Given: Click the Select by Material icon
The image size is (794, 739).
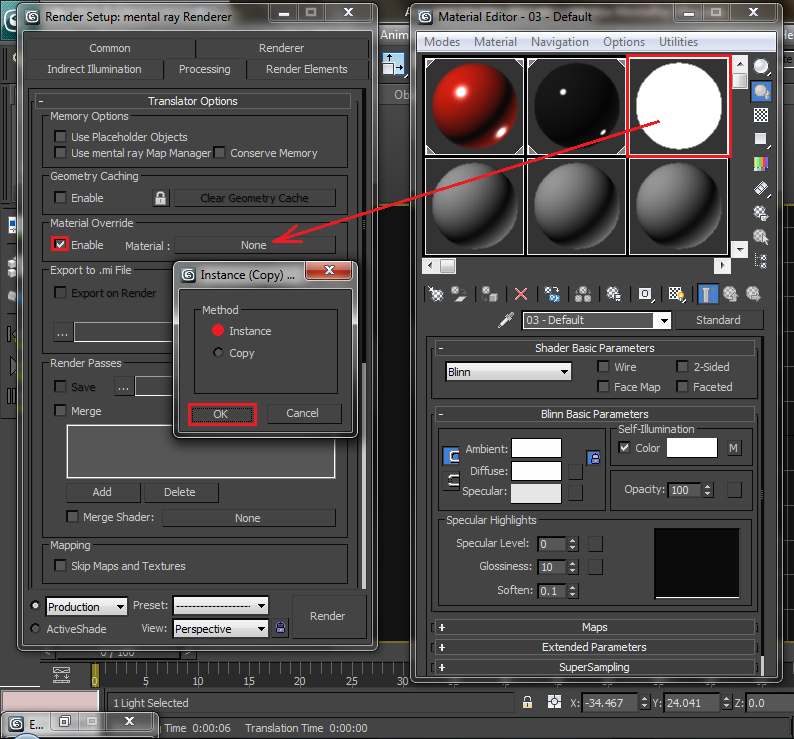Looking at the screenshot, I should tap(761, 237).
